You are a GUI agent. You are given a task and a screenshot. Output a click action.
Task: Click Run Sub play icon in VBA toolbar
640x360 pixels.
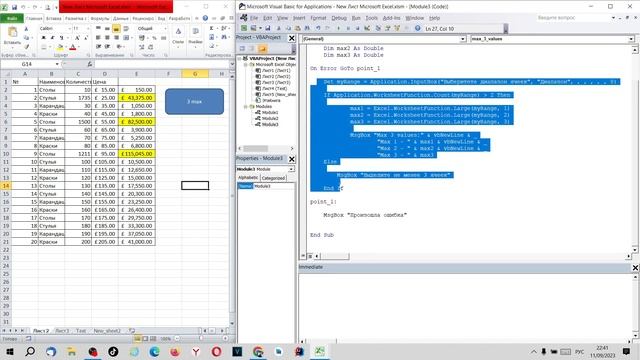click(338, 28)
